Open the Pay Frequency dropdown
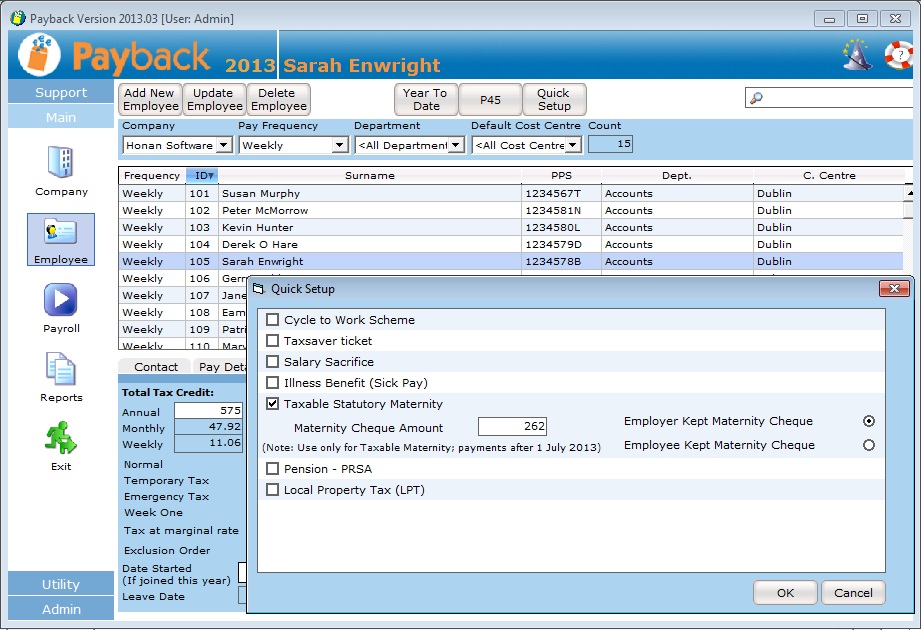This screenshot has height=630, width=921. (339, 145)
